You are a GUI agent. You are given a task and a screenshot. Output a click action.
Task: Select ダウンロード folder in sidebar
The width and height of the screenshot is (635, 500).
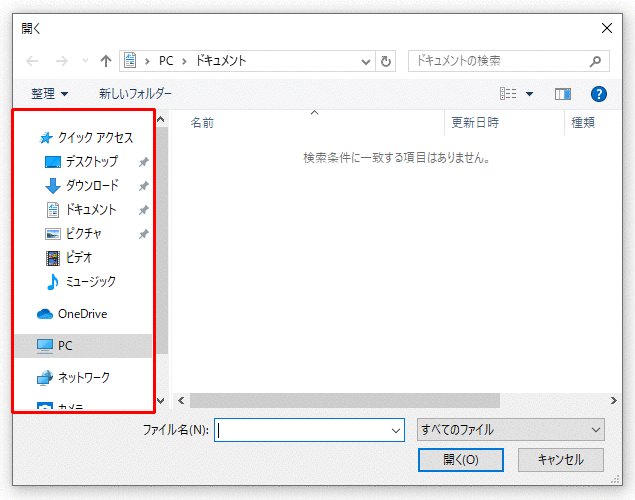tap(91, 186)
